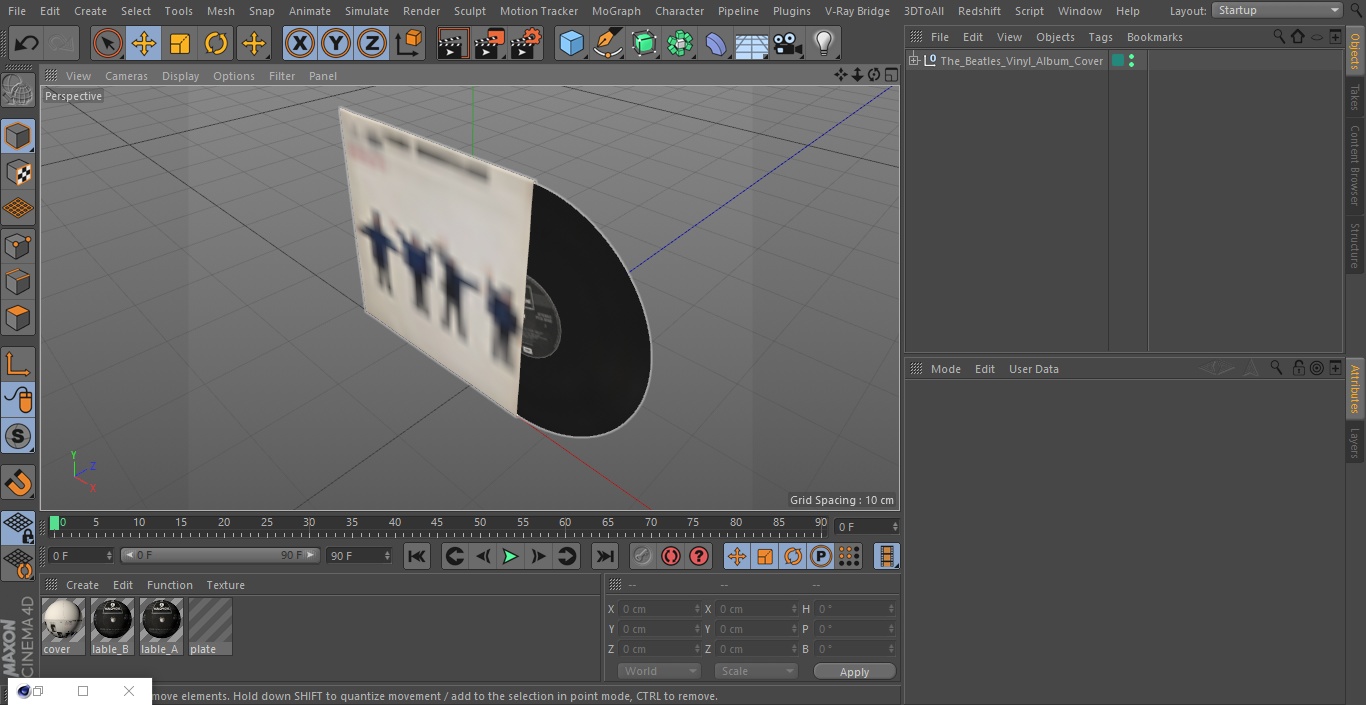Viewport: 1366px width, 705px height.
Task: Open the Mesh menu
Action: [220, 11]
